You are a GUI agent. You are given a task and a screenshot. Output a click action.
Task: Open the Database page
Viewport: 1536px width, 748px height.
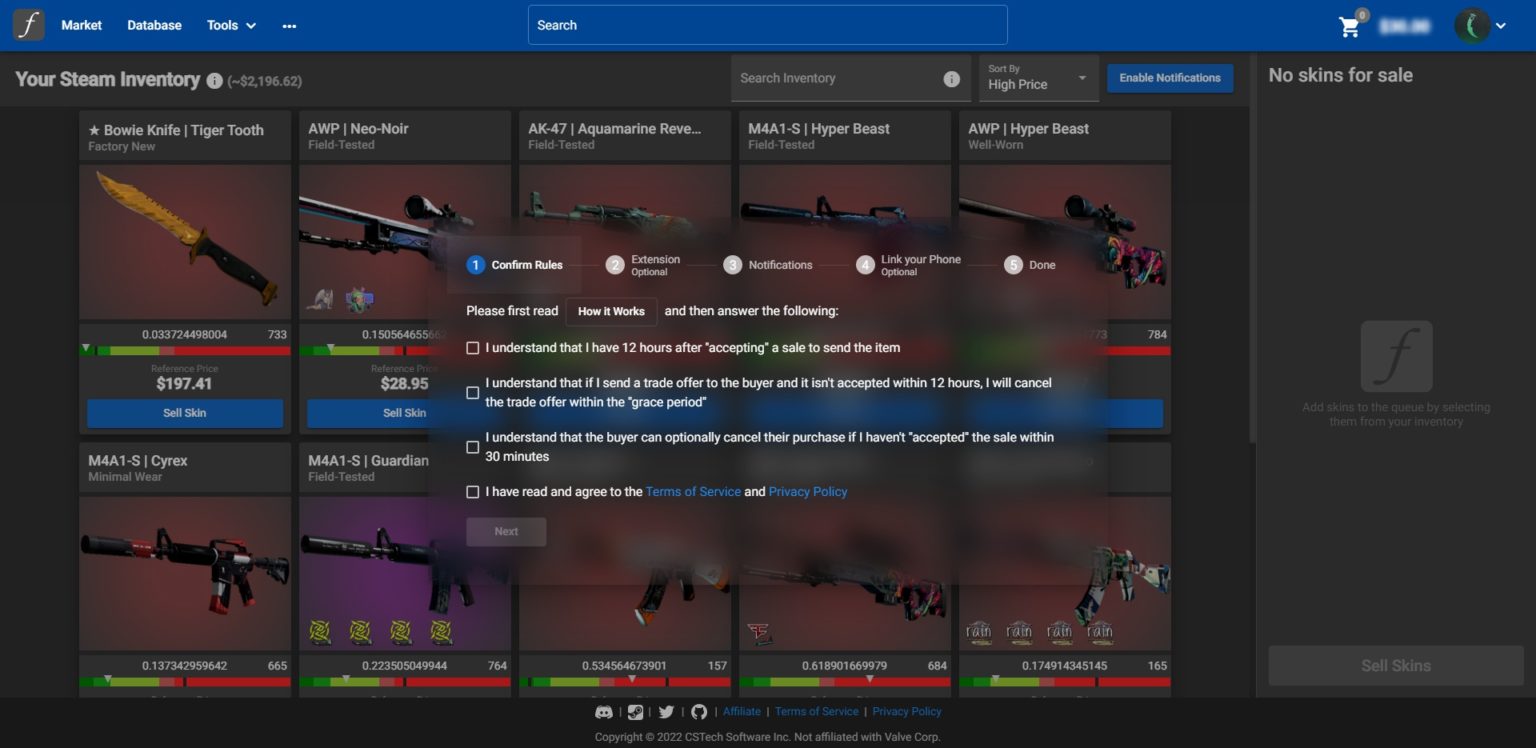pos(154,25)
